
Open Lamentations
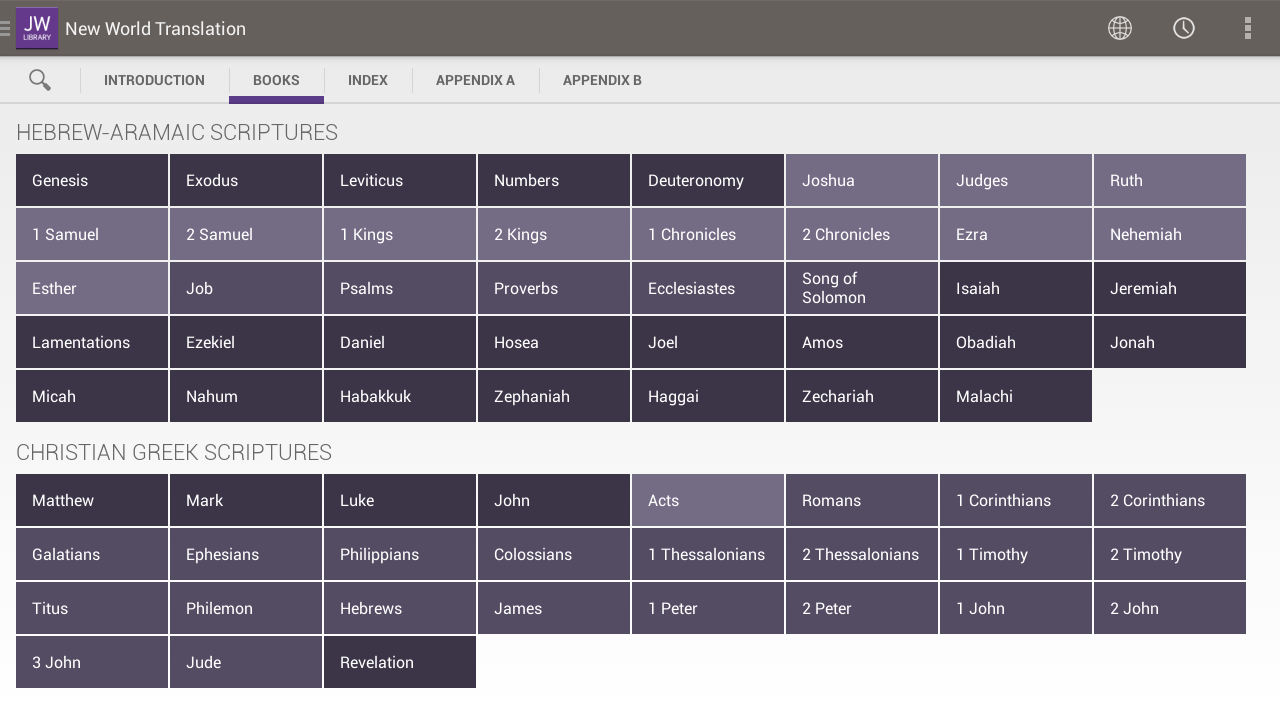pyautogui.click(x=92, y=342)
